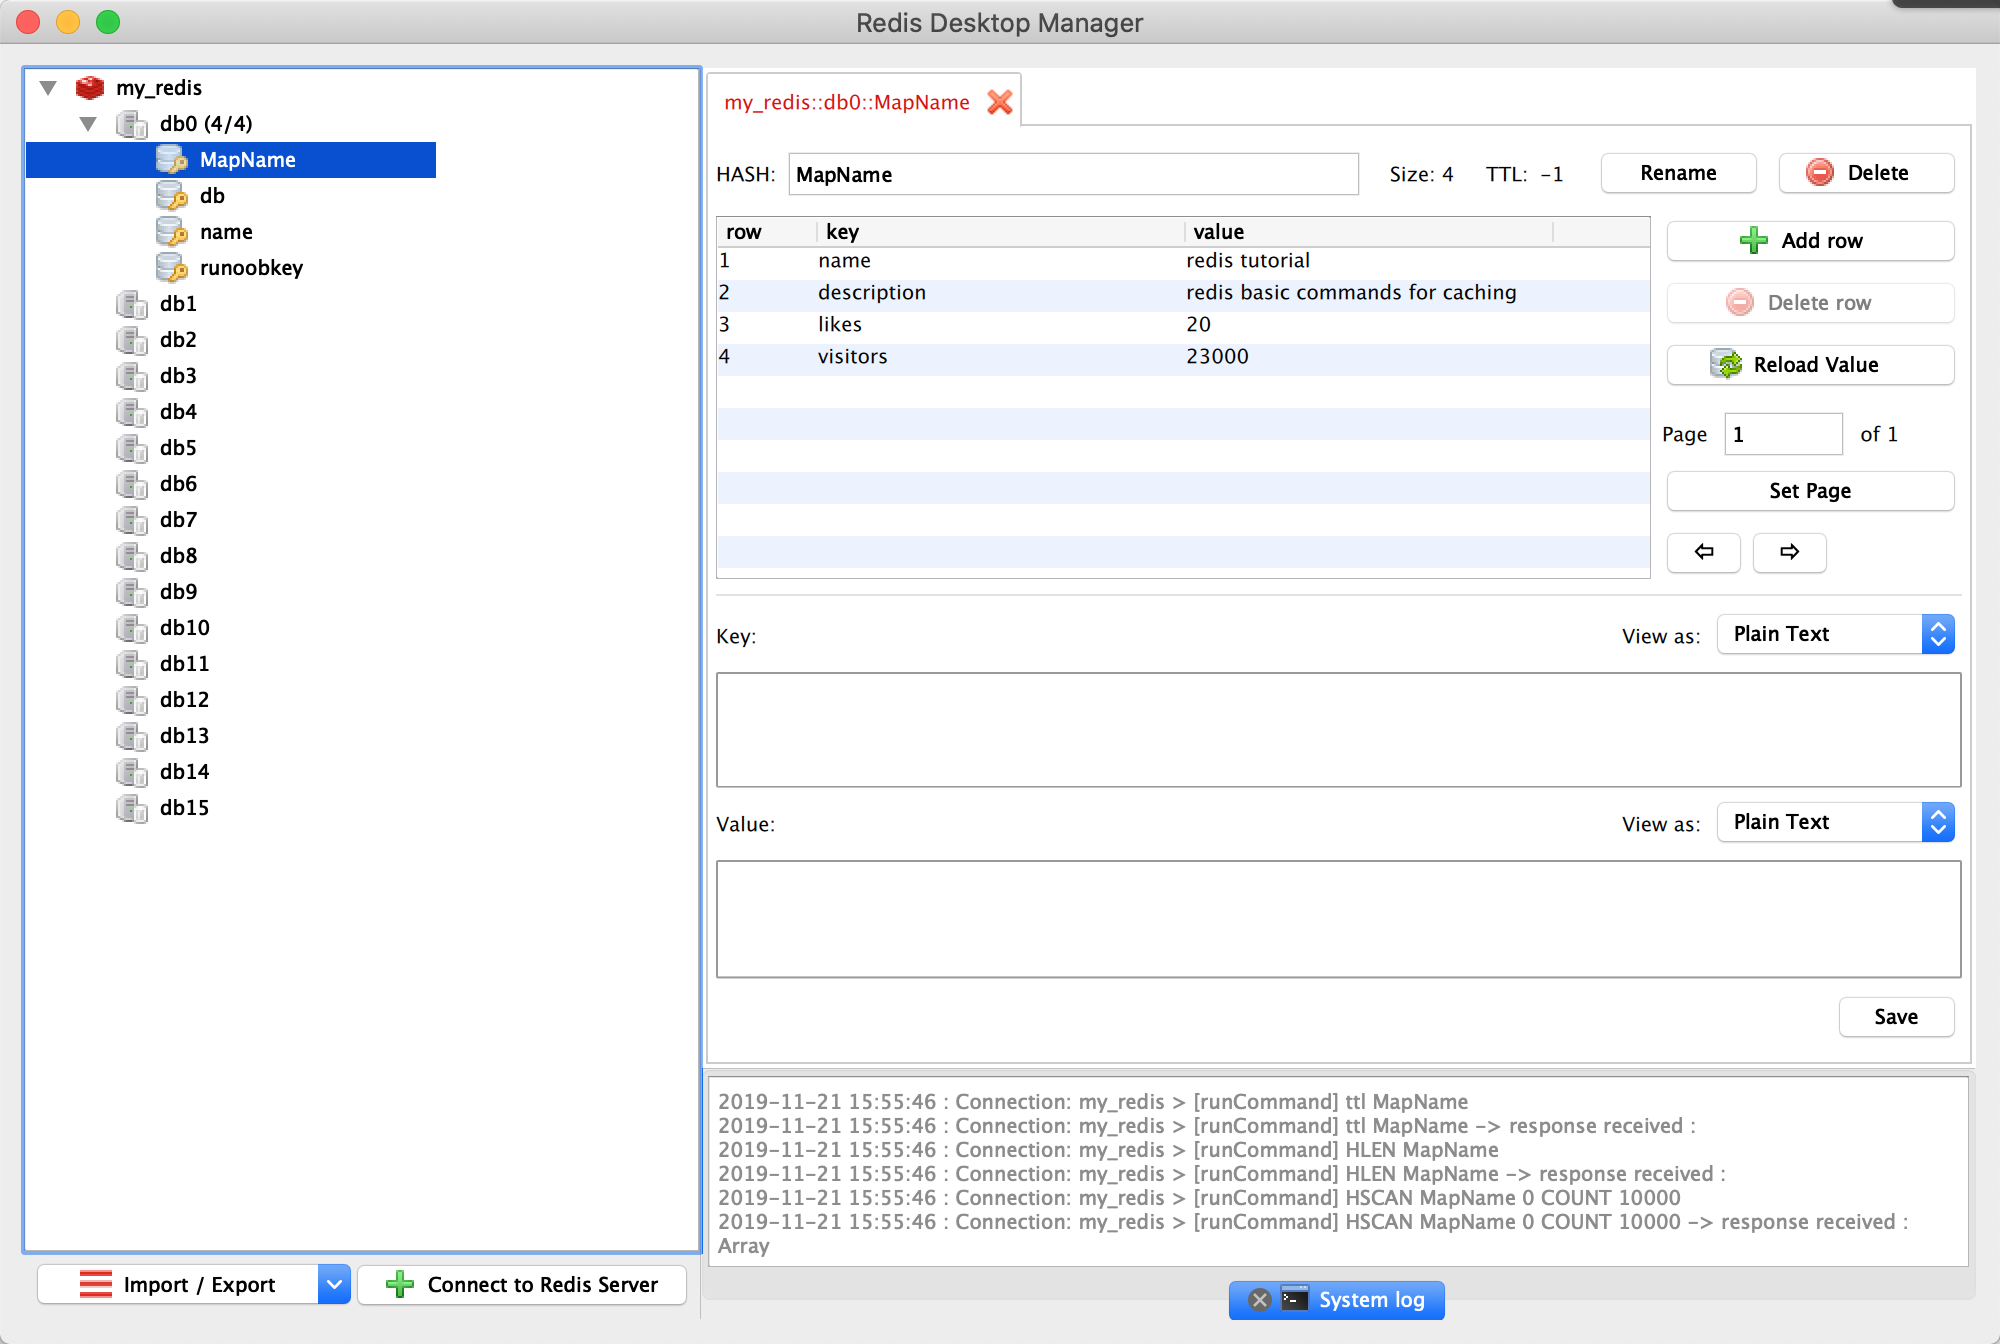The width and height of the screenshot is (2000, 1344).
Task: Click the db14 database icon
Action: pyautogui.click(x=132, y=772)
